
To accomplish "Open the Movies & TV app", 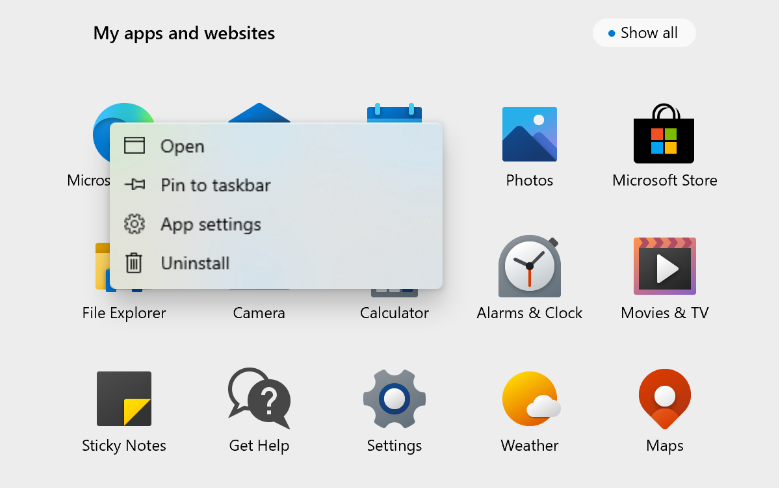I will click(664, 267).
